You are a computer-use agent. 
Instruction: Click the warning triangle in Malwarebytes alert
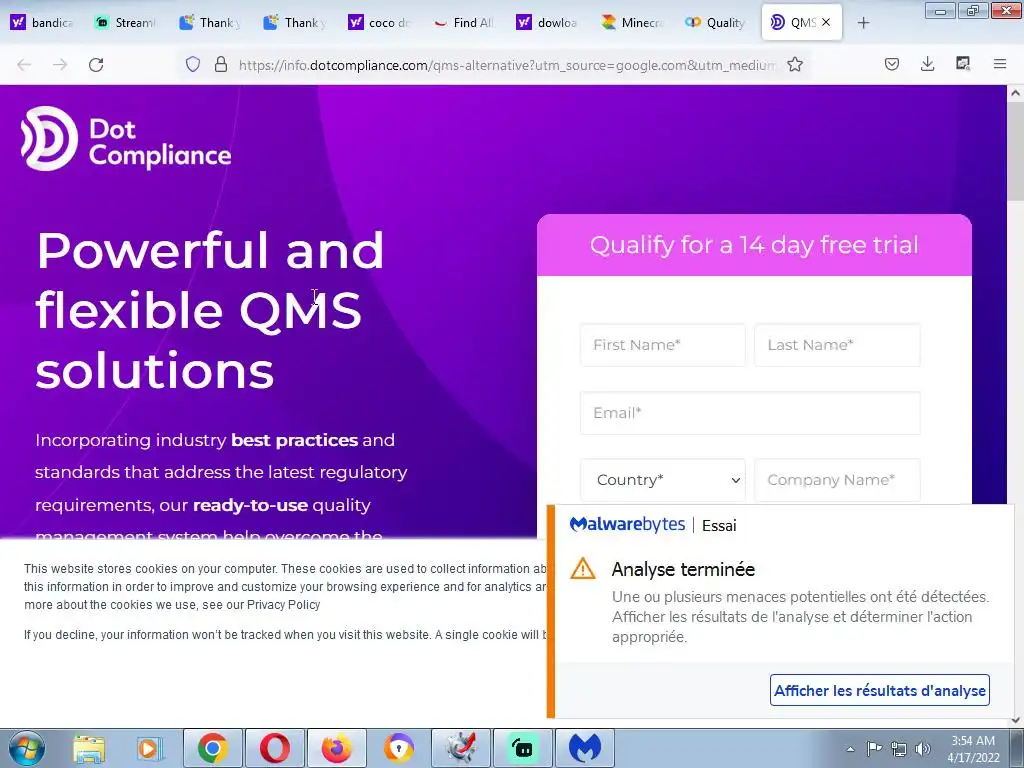point(583,569)
